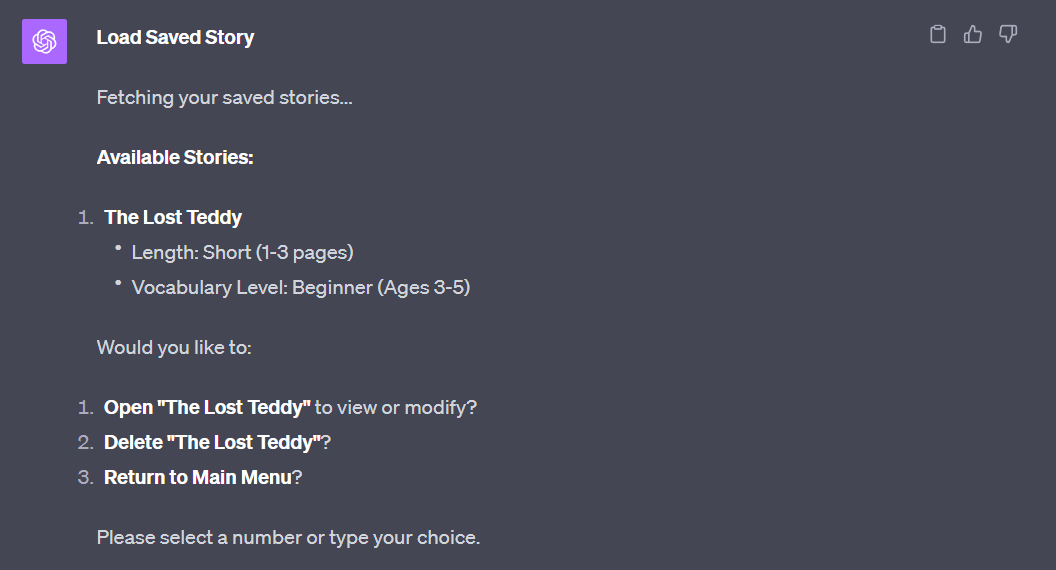
Task: Choose Open "The Lost Teddy" option
Action: point(207,408)
